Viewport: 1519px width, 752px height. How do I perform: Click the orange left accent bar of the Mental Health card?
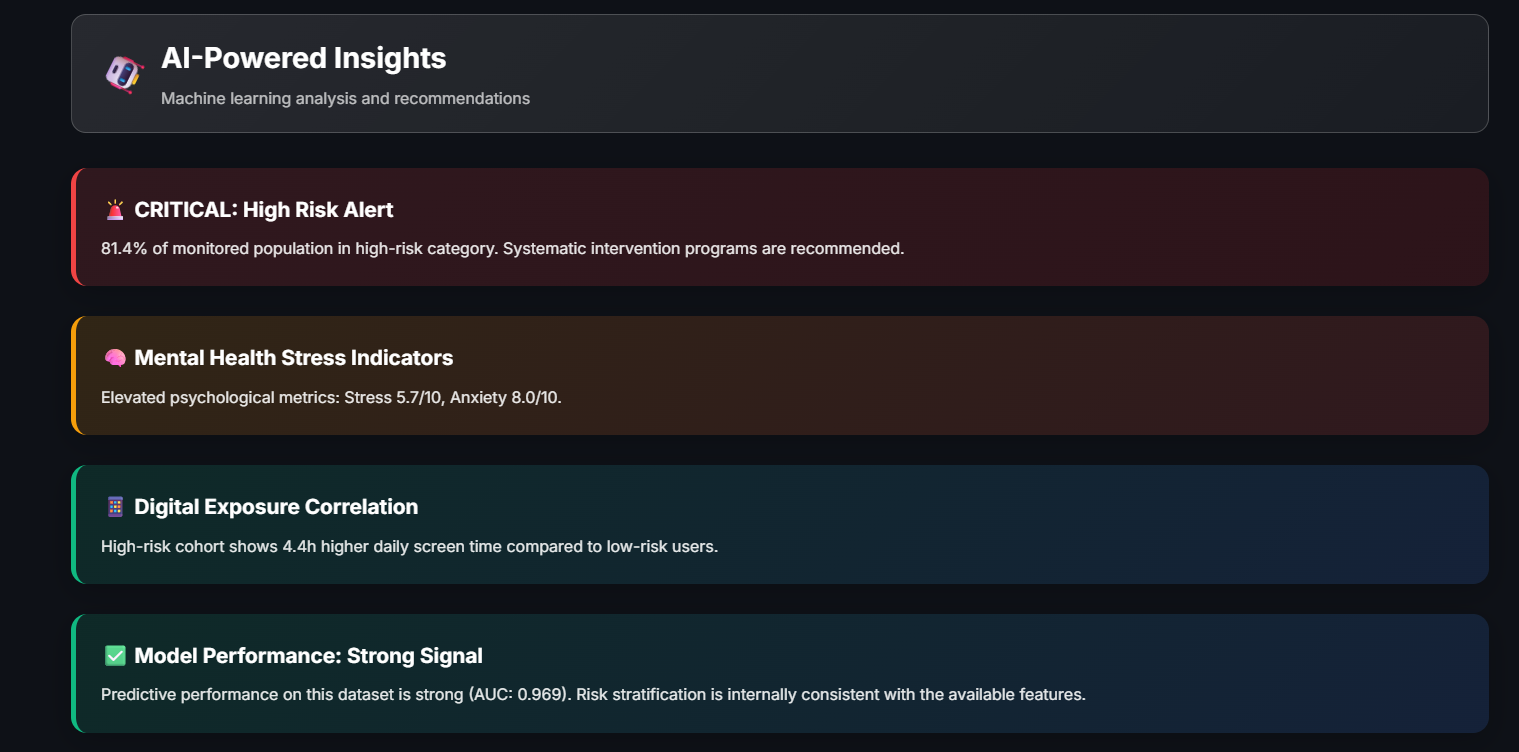click(74, 375)
